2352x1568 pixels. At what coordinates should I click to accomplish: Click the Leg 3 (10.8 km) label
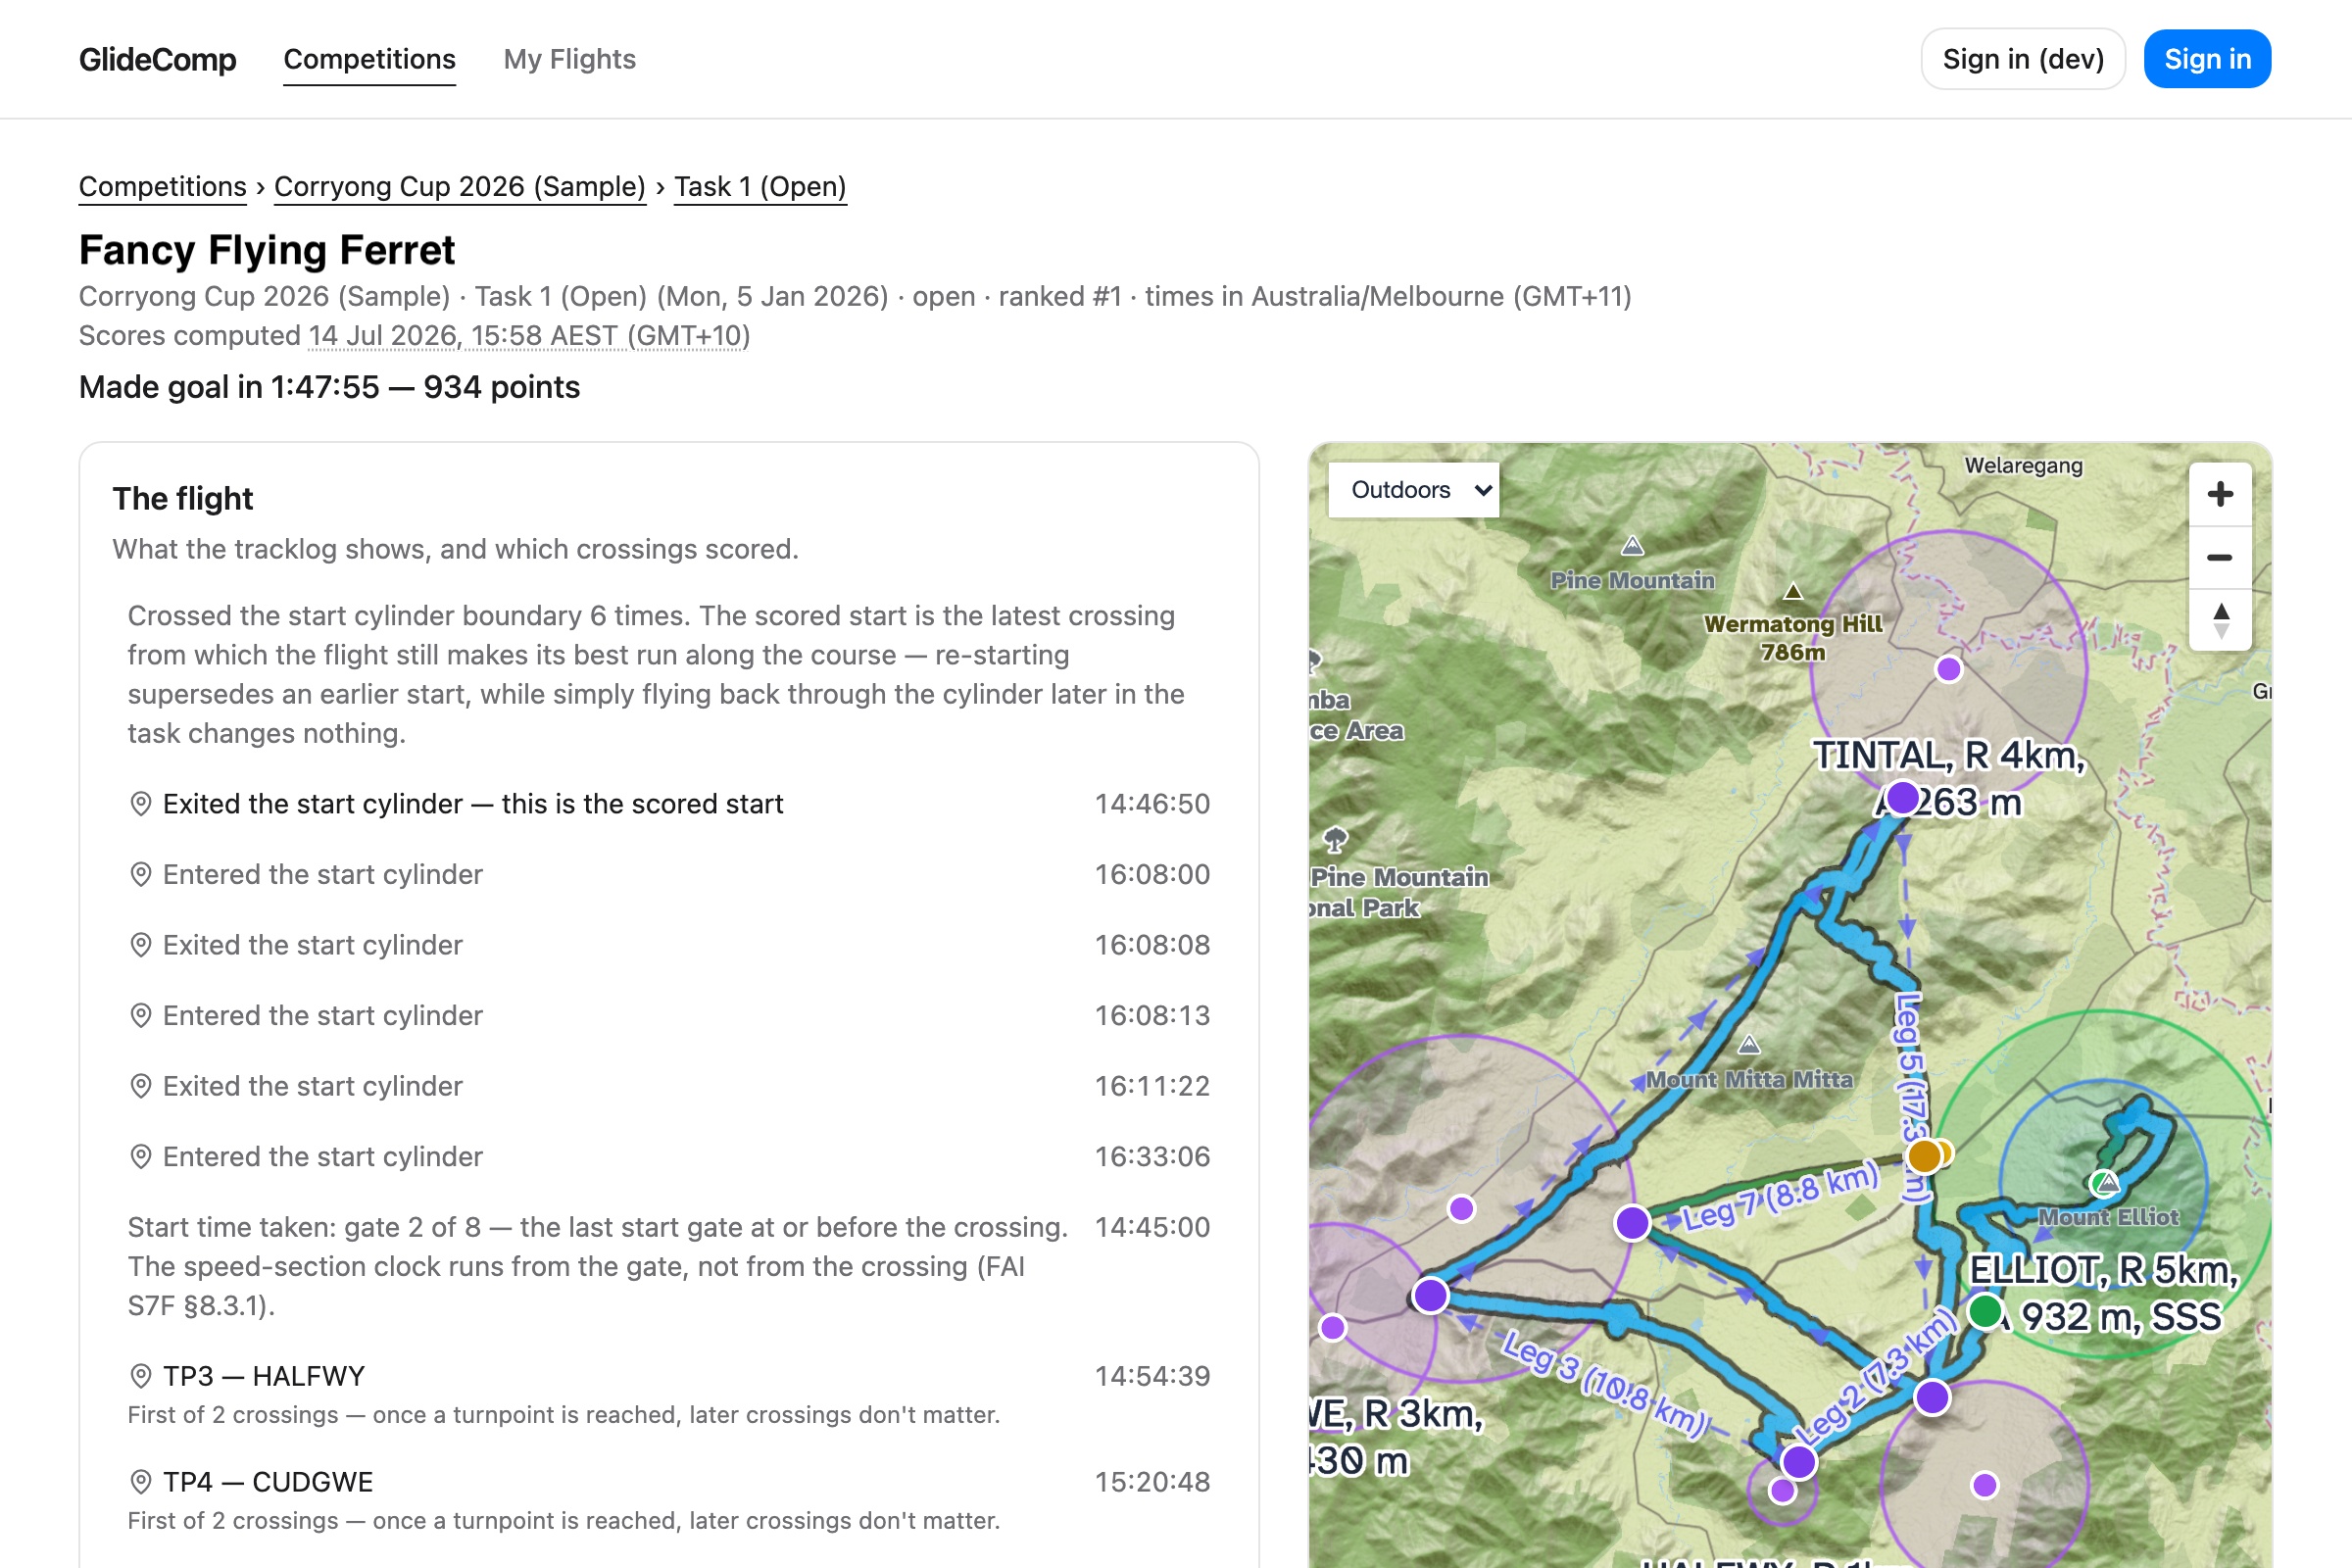click(x=1607, y=1385)
